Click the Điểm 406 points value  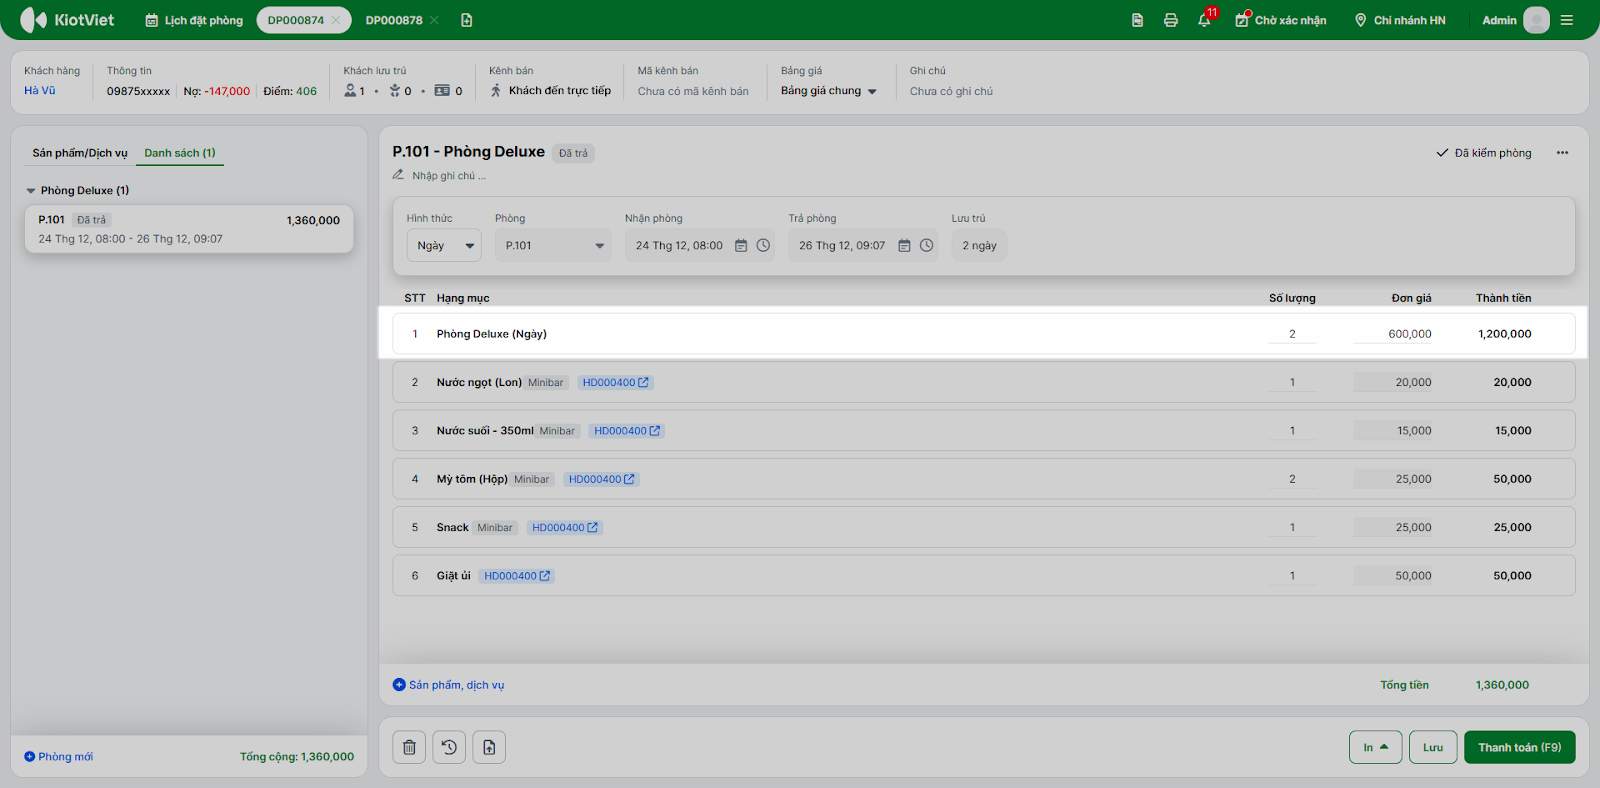(306, 91)
